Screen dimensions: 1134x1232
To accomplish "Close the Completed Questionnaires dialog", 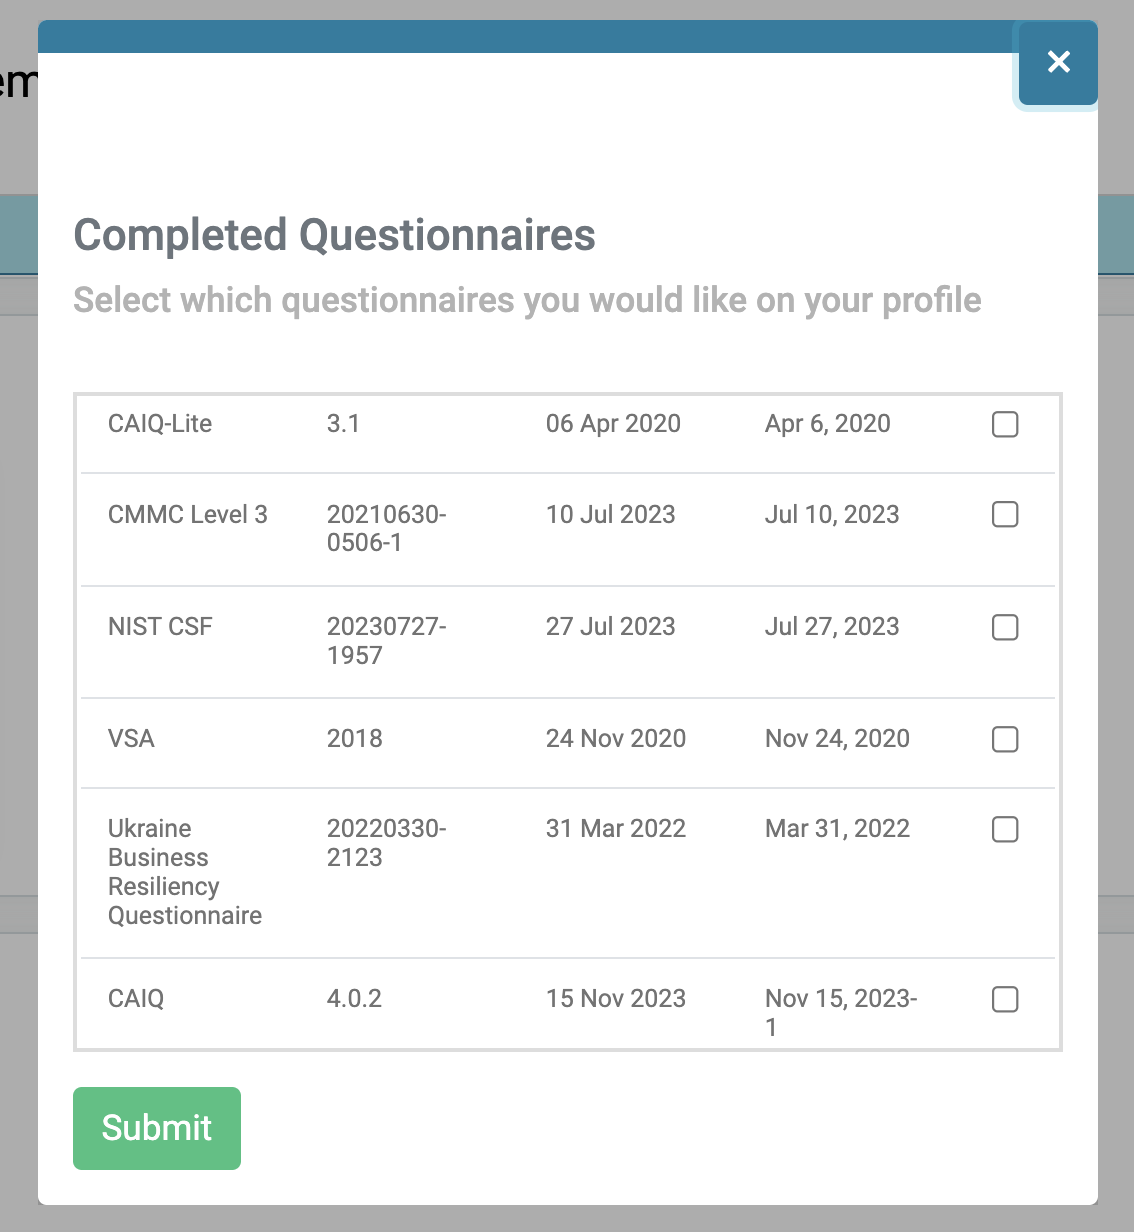I will click(1057, 62).
